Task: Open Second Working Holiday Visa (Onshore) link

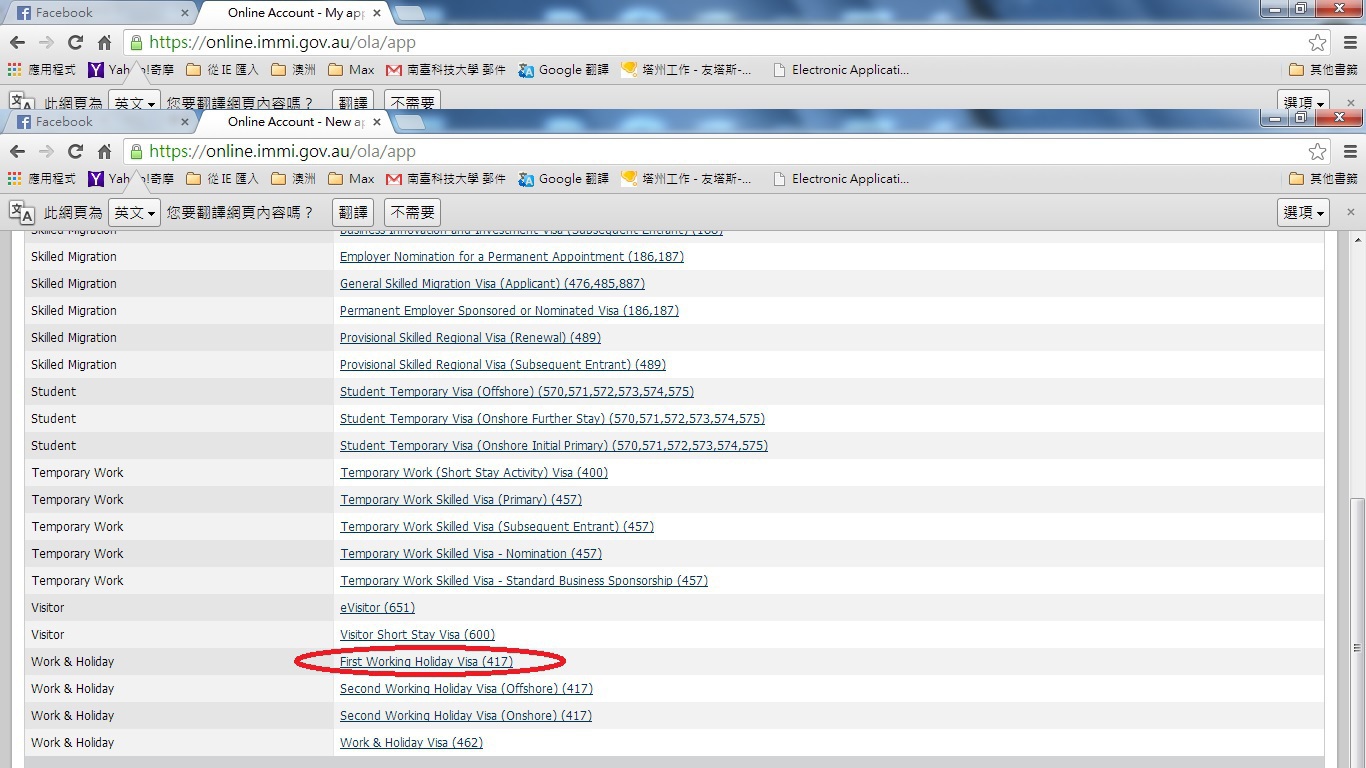Action: tap(466, 716)
